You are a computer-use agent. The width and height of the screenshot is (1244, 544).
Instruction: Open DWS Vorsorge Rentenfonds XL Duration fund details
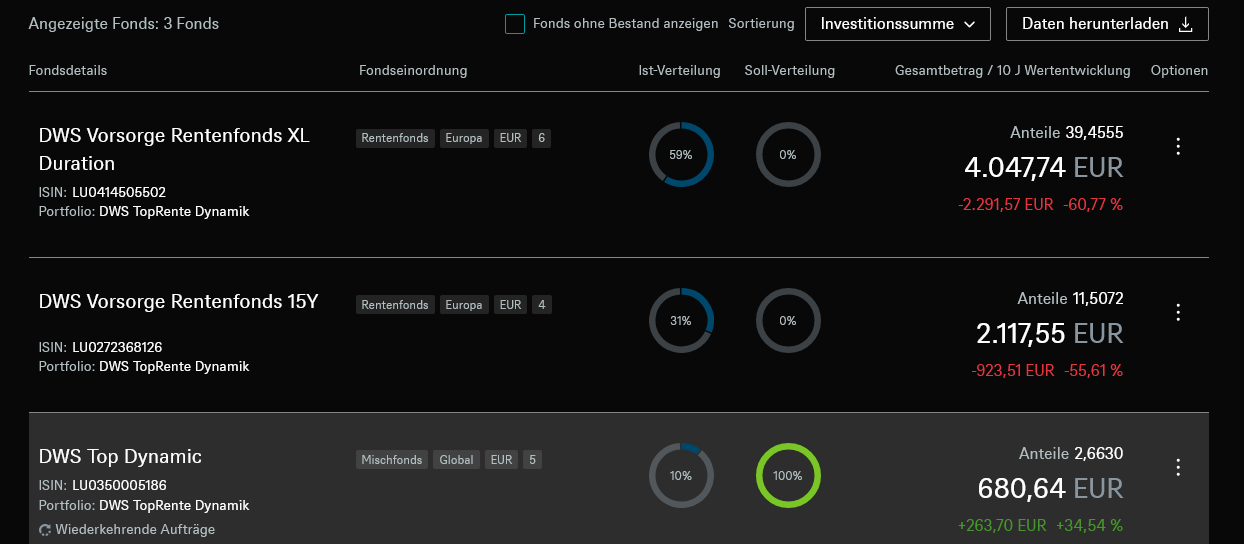point(174,149)
